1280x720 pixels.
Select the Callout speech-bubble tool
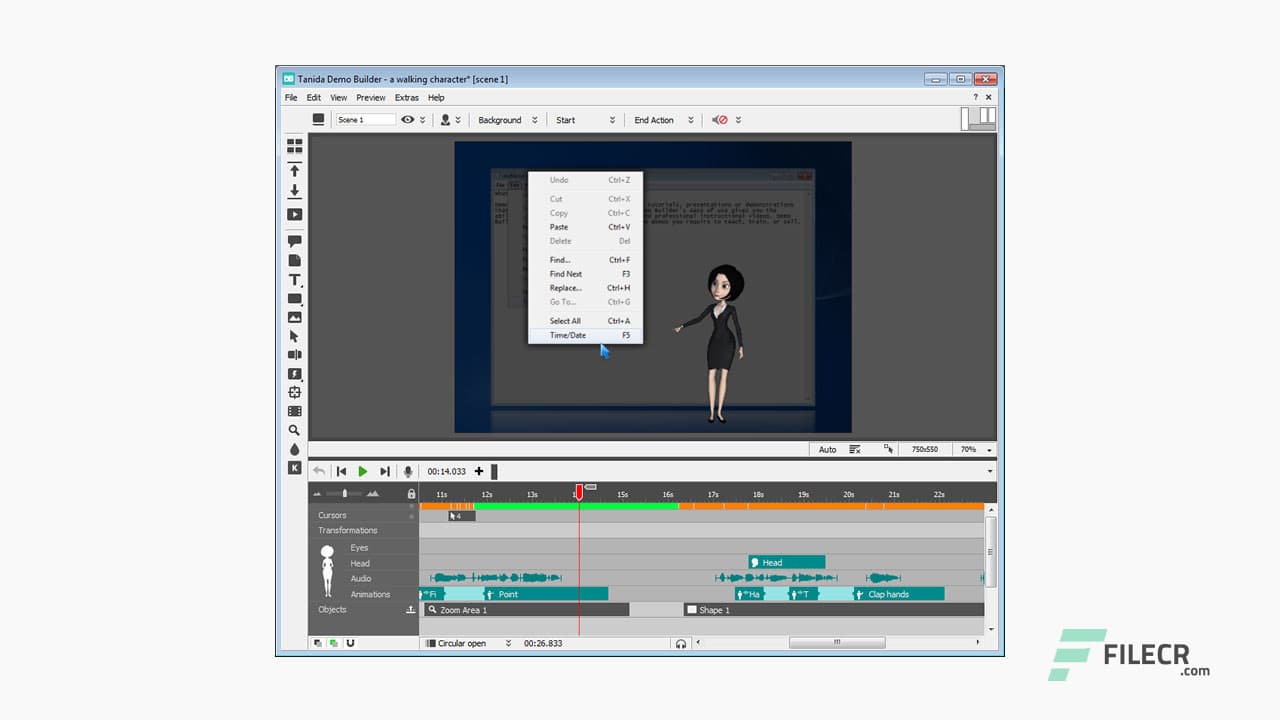[294, 240]
